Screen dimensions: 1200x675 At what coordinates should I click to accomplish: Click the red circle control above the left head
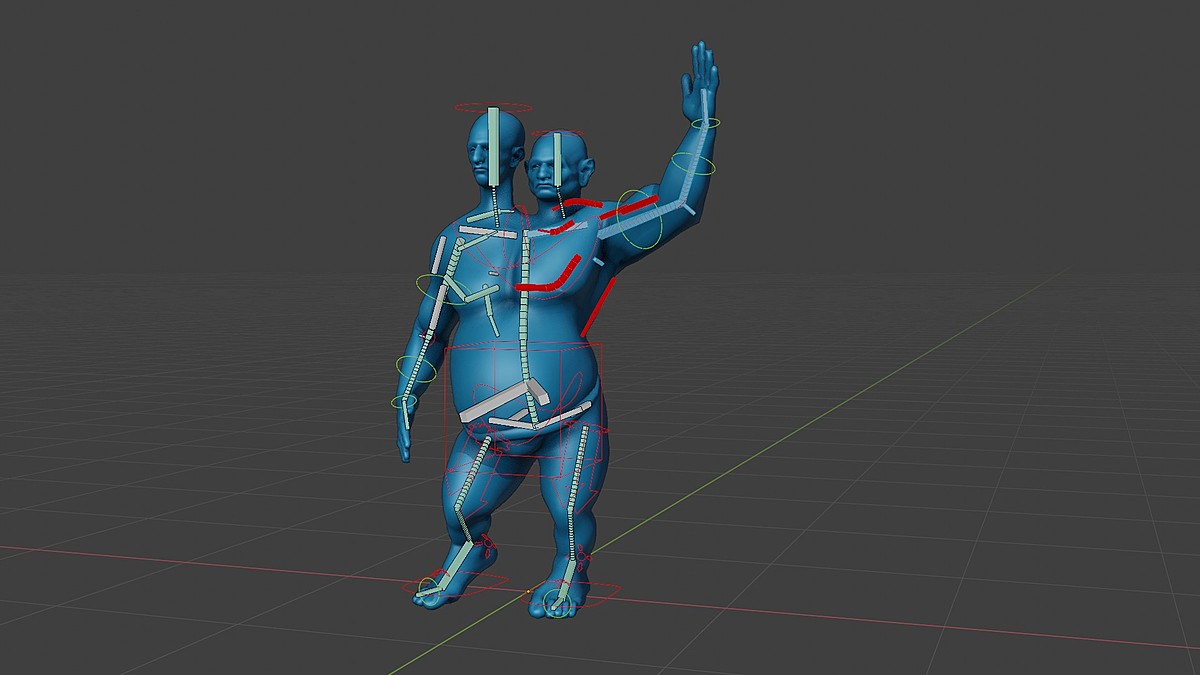[493, 107]
